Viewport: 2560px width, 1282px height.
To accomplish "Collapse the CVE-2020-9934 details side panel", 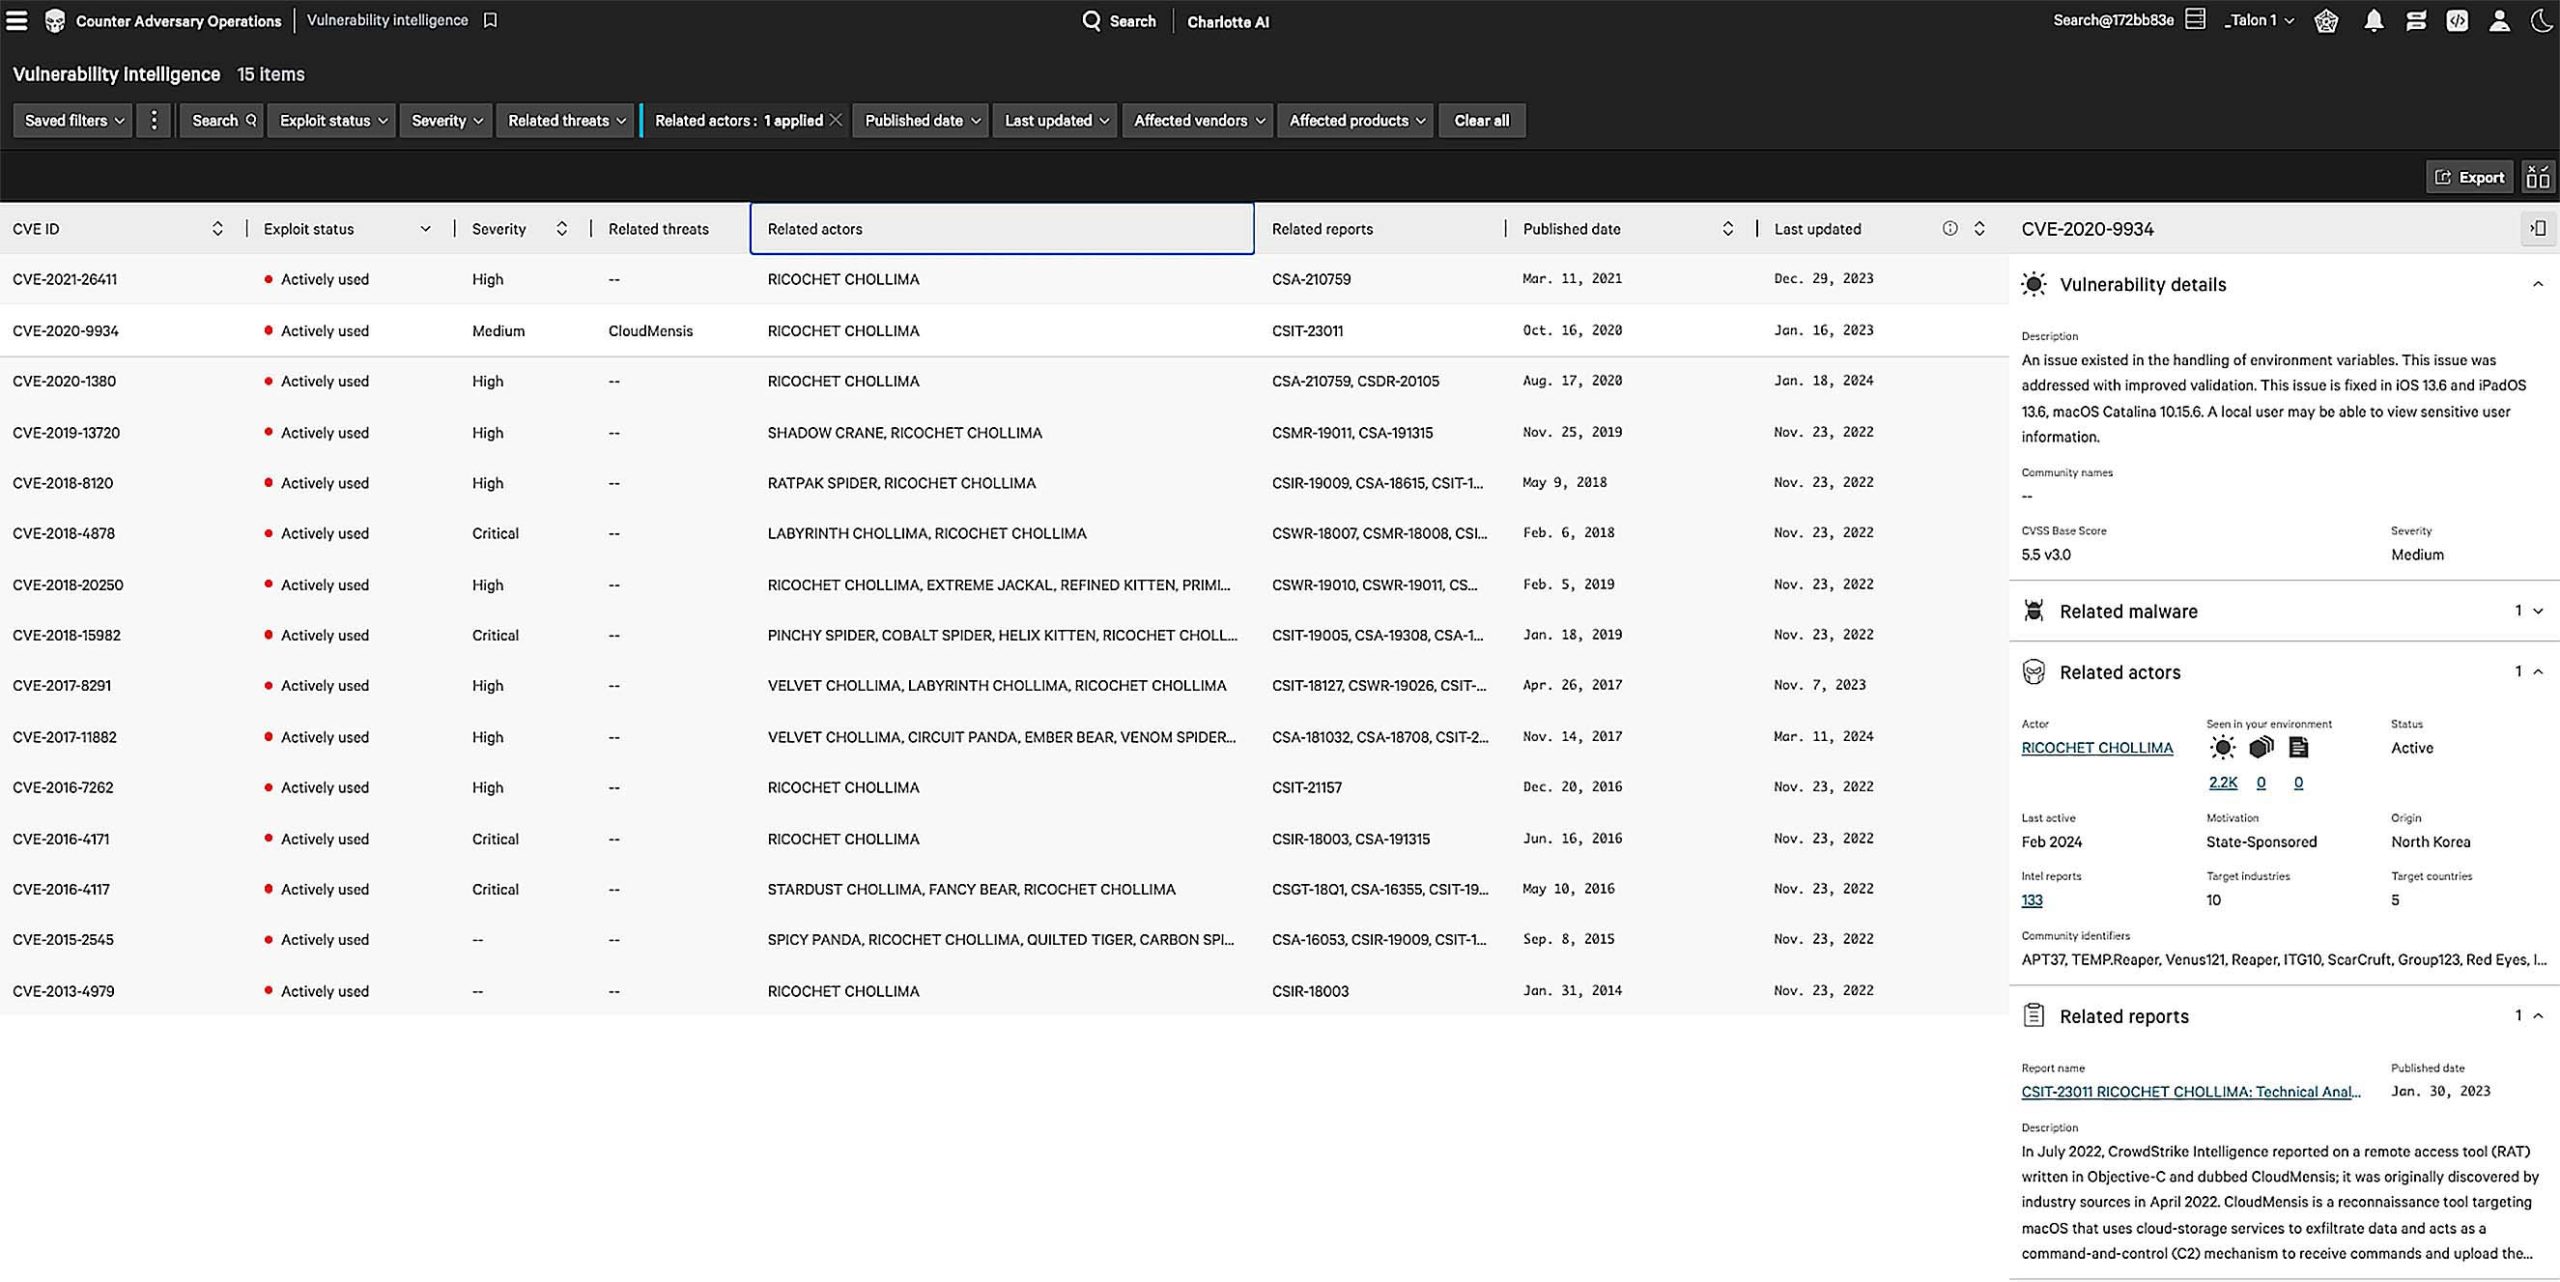I will [x=2537, y=229].
